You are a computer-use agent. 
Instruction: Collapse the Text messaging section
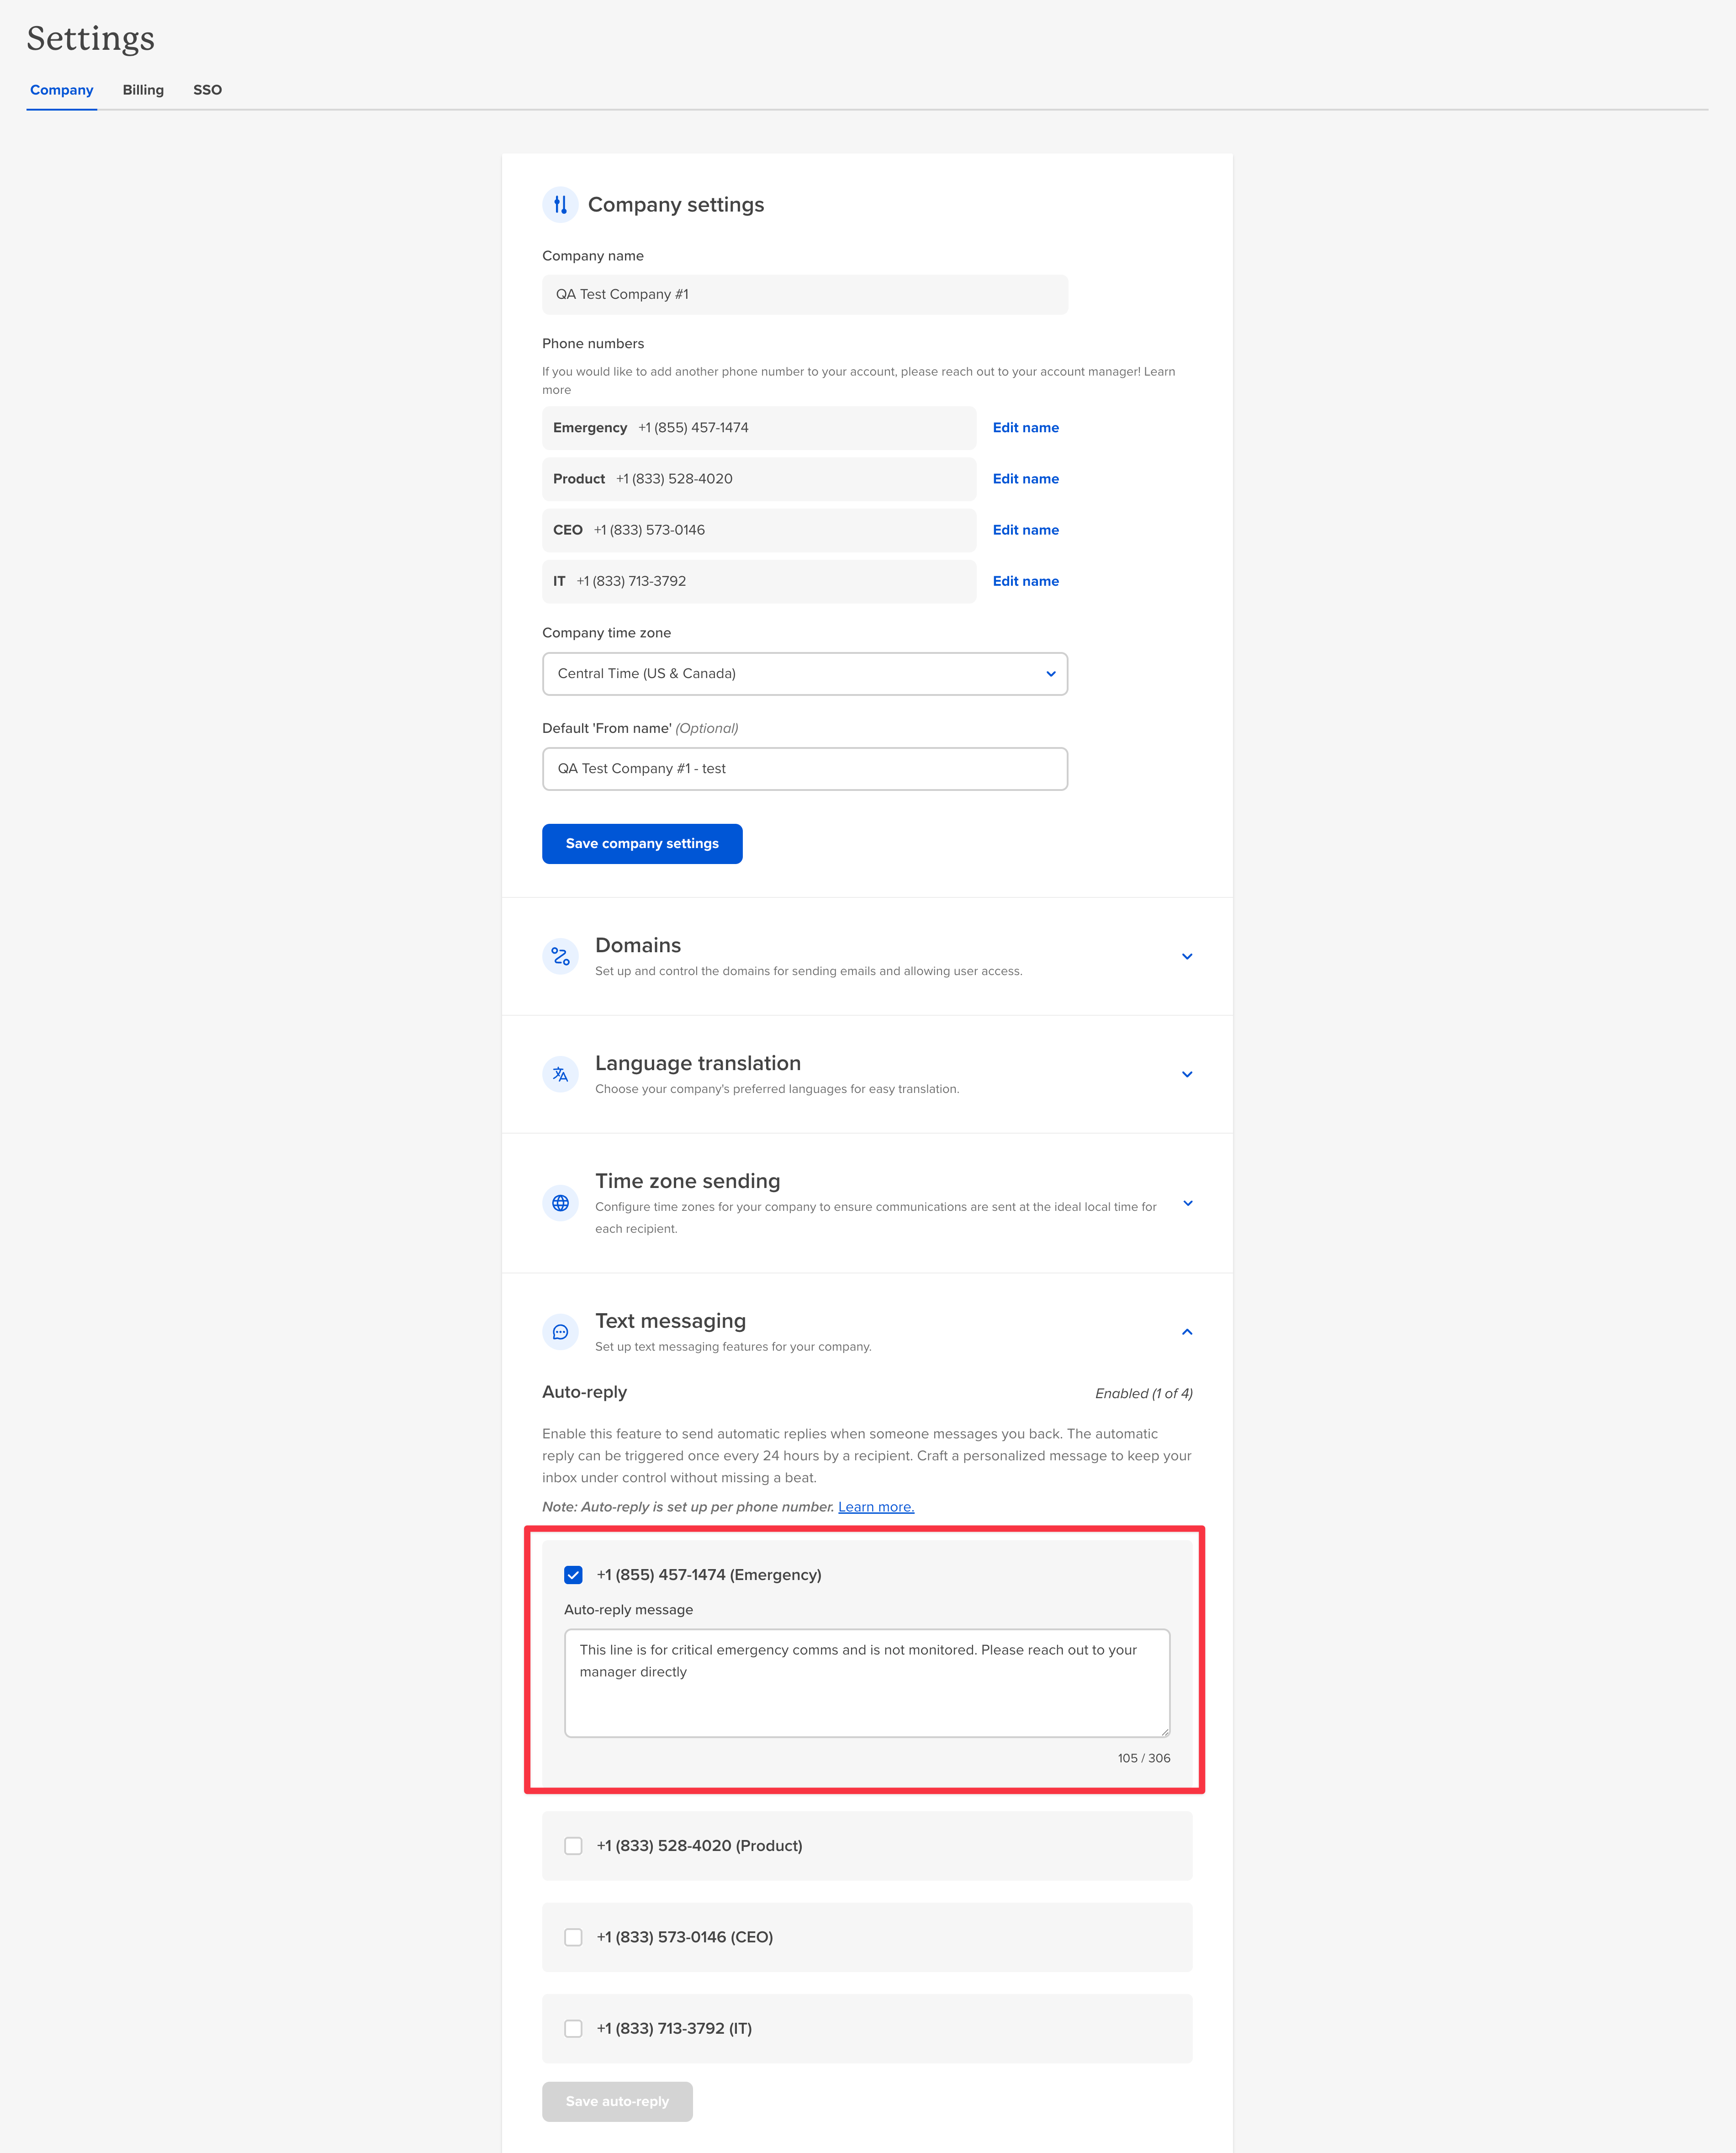point(1187,1332)
